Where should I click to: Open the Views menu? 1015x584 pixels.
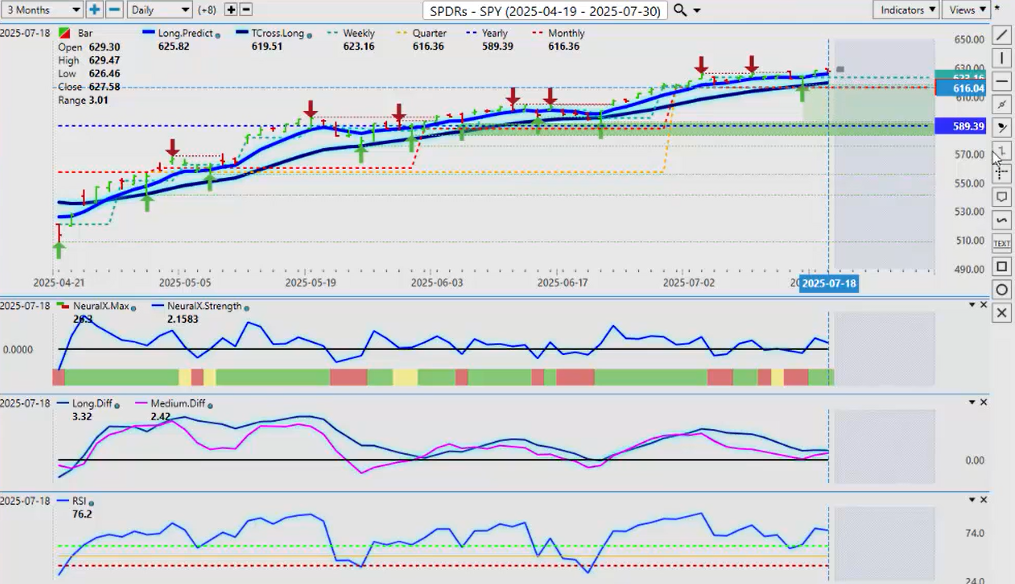pos(965,10)
